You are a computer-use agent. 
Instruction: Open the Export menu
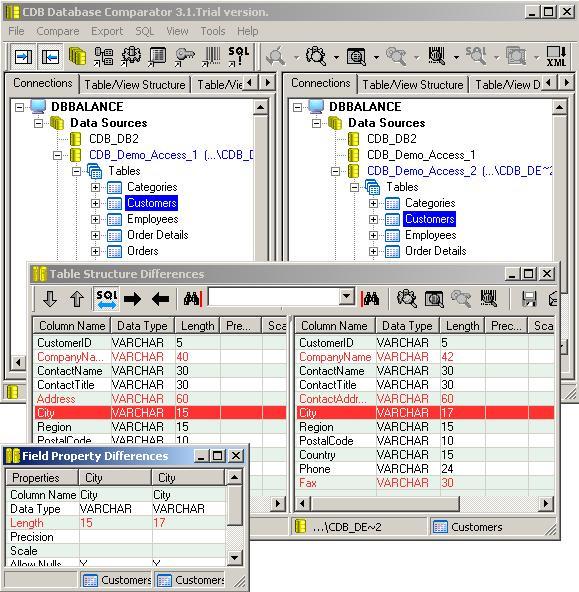point(107,31)
